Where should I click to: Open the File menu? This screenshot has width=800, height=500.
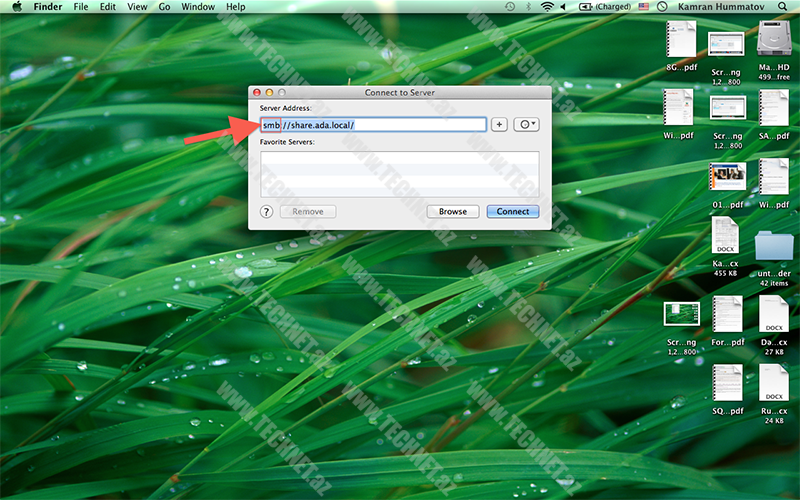click(x=81, y=7)
